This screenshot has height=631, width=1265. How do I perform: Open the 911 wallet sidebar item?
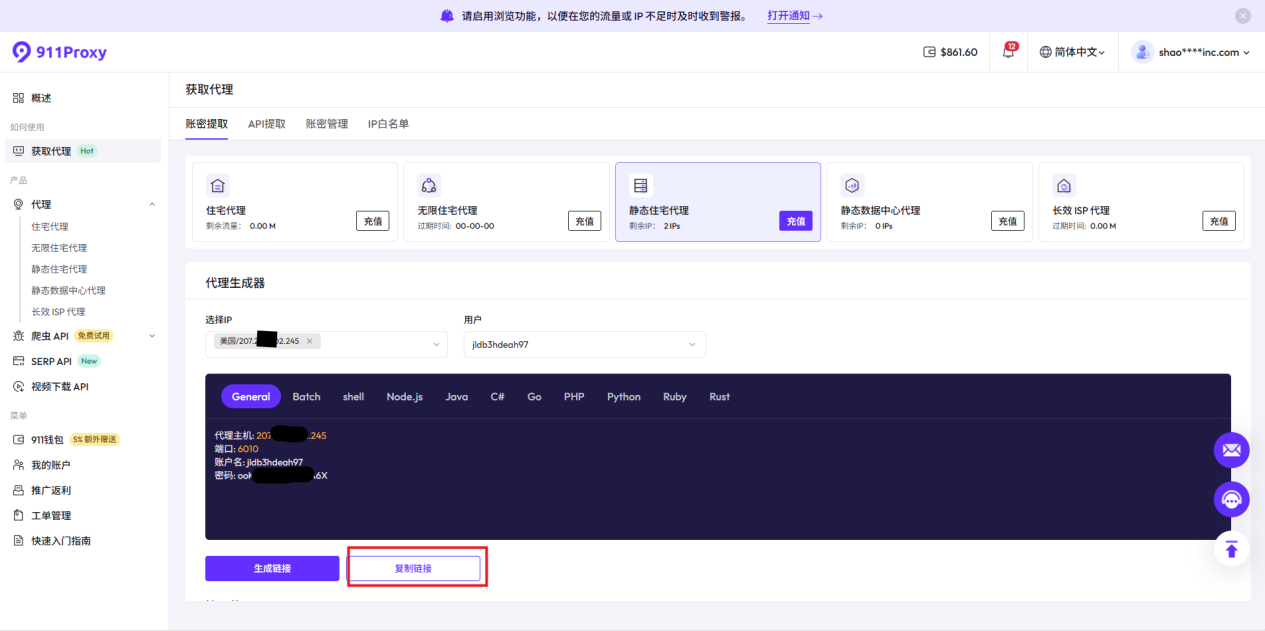tap(47, 439)
